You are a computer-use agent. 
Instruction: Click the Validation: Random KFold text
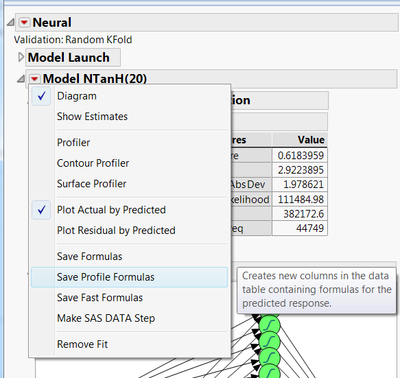73,40
